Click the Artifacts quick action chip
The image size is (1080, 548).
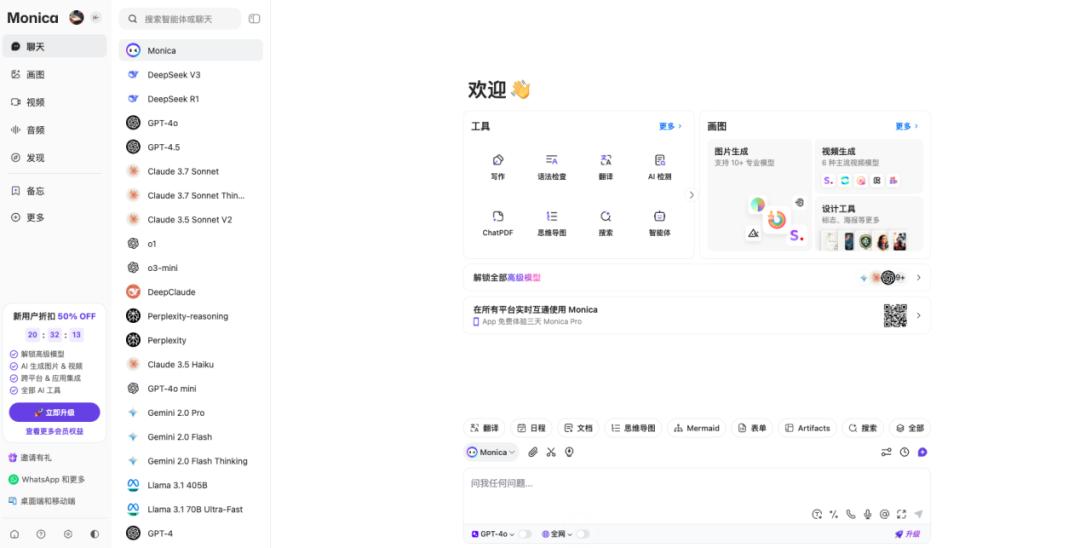(x=807, y=428)
